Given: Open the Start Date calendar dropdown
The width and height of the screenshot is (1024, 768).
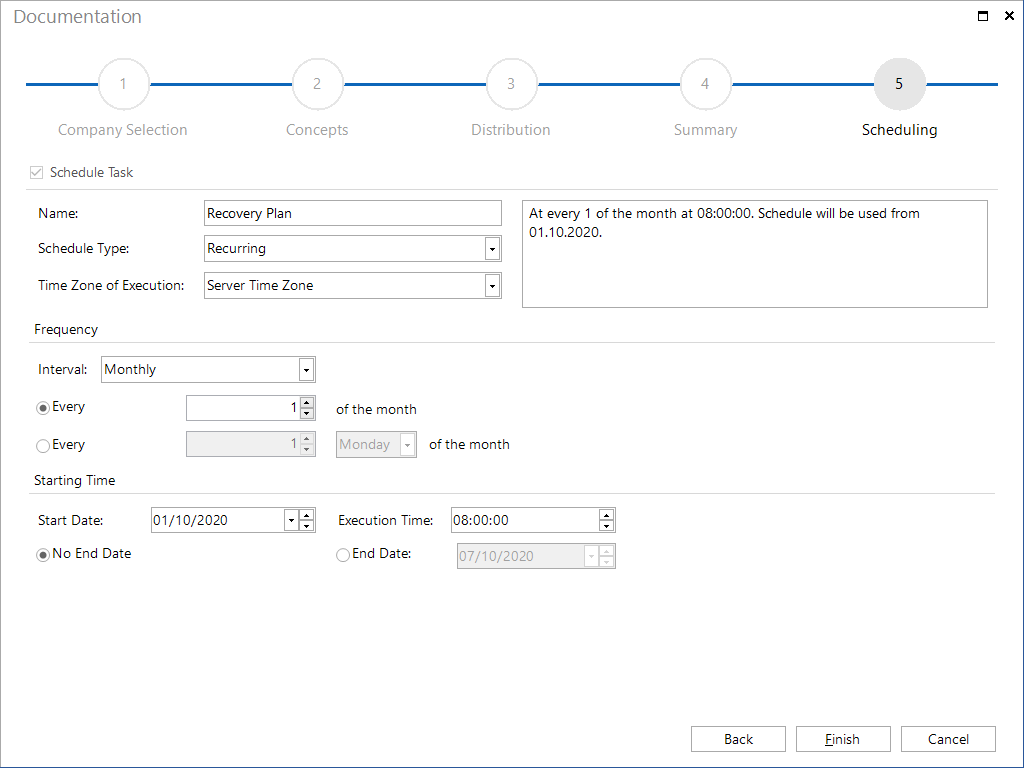Looking at the screenshot, I should [291, 520].
